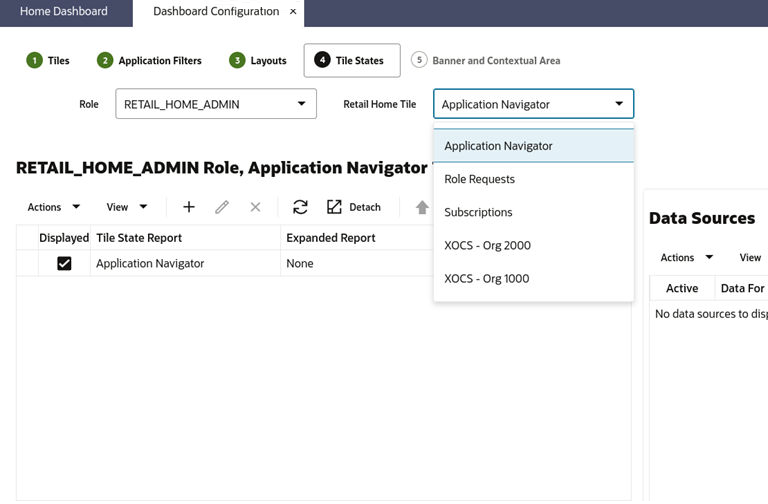The height and width of the screenshot is (504, 768).
Task: Open the View menu above table
Action: tap(127, 207)
